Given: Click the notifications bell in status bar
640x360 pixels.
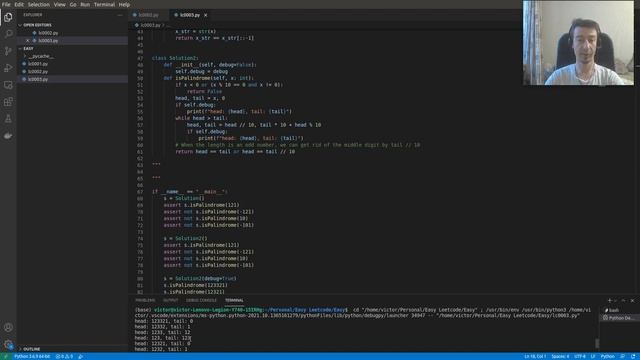Looking at the screenshot, I should [x=633, y=356].
